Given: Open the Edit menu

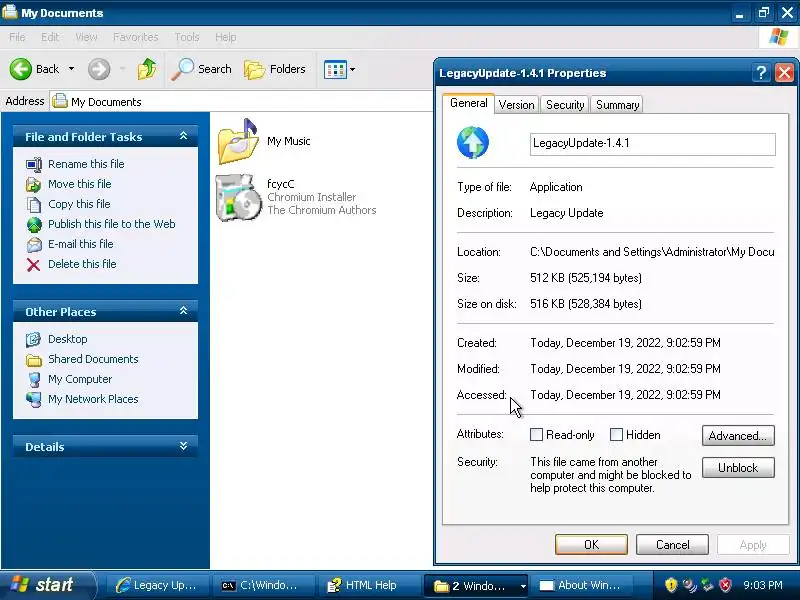Looking at the screenshot, I should tap(50, 37).
